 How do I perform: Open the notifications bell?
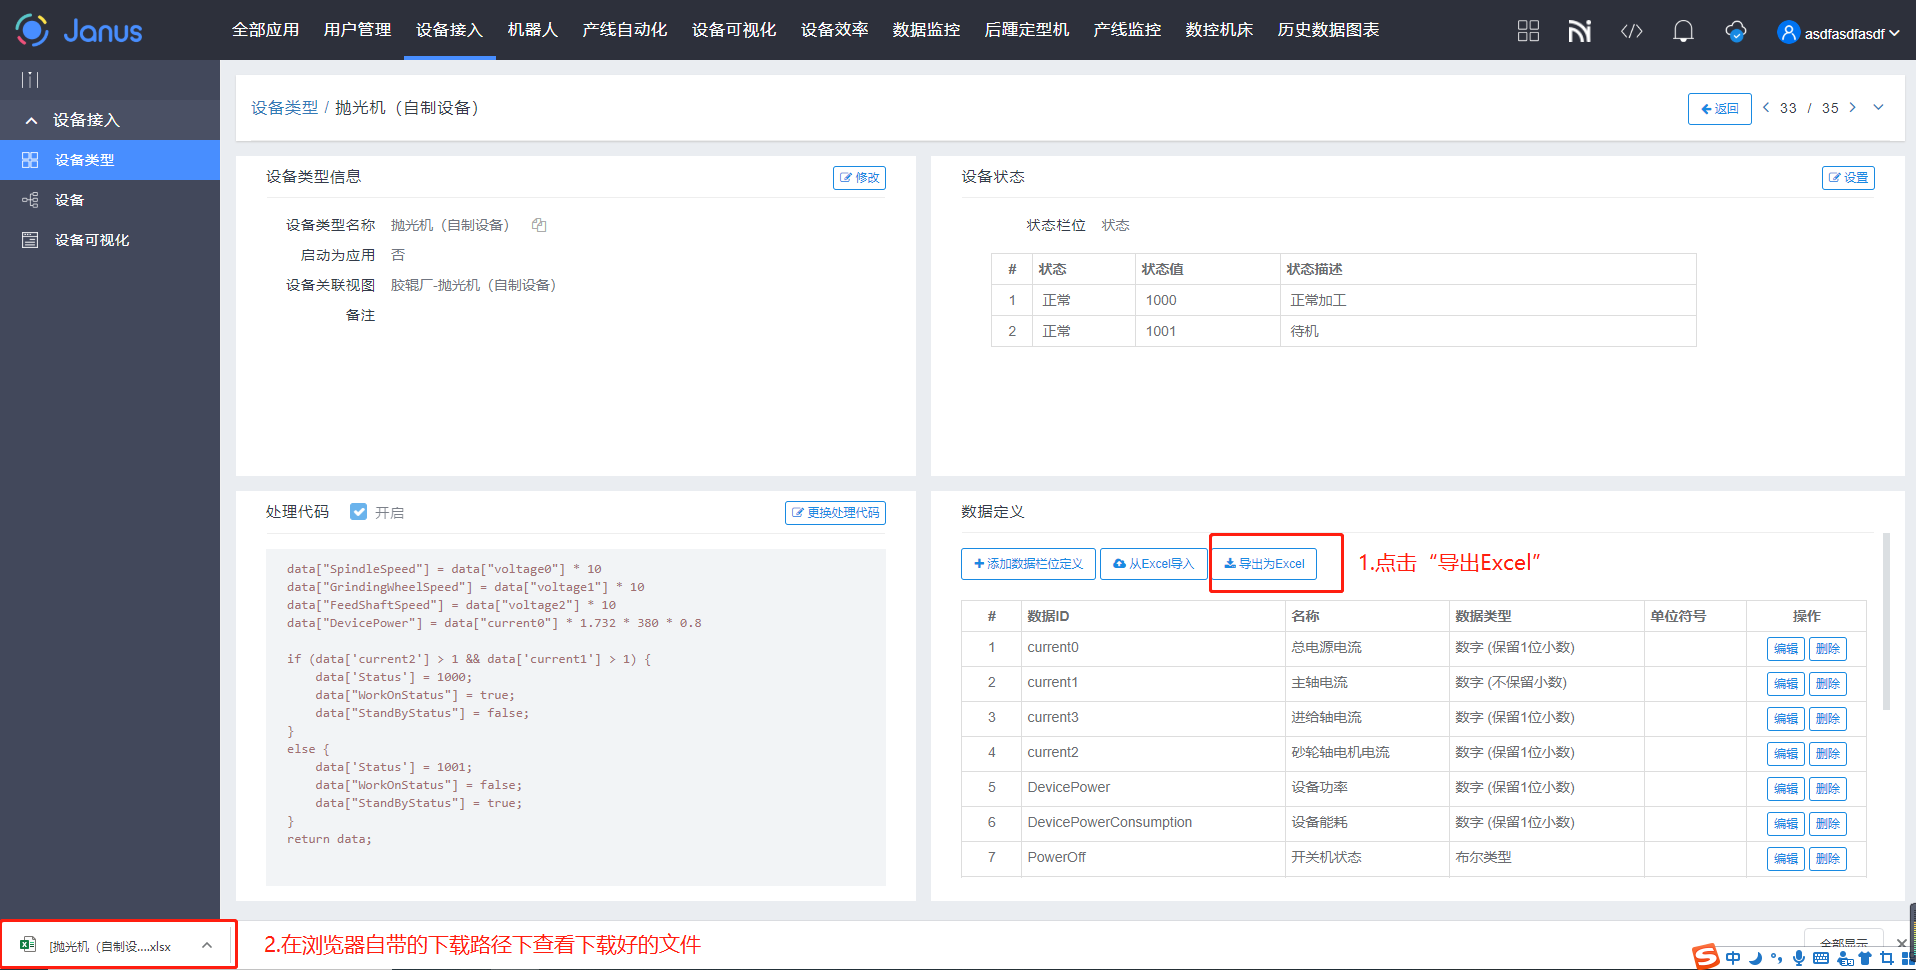click(1683, 31)
